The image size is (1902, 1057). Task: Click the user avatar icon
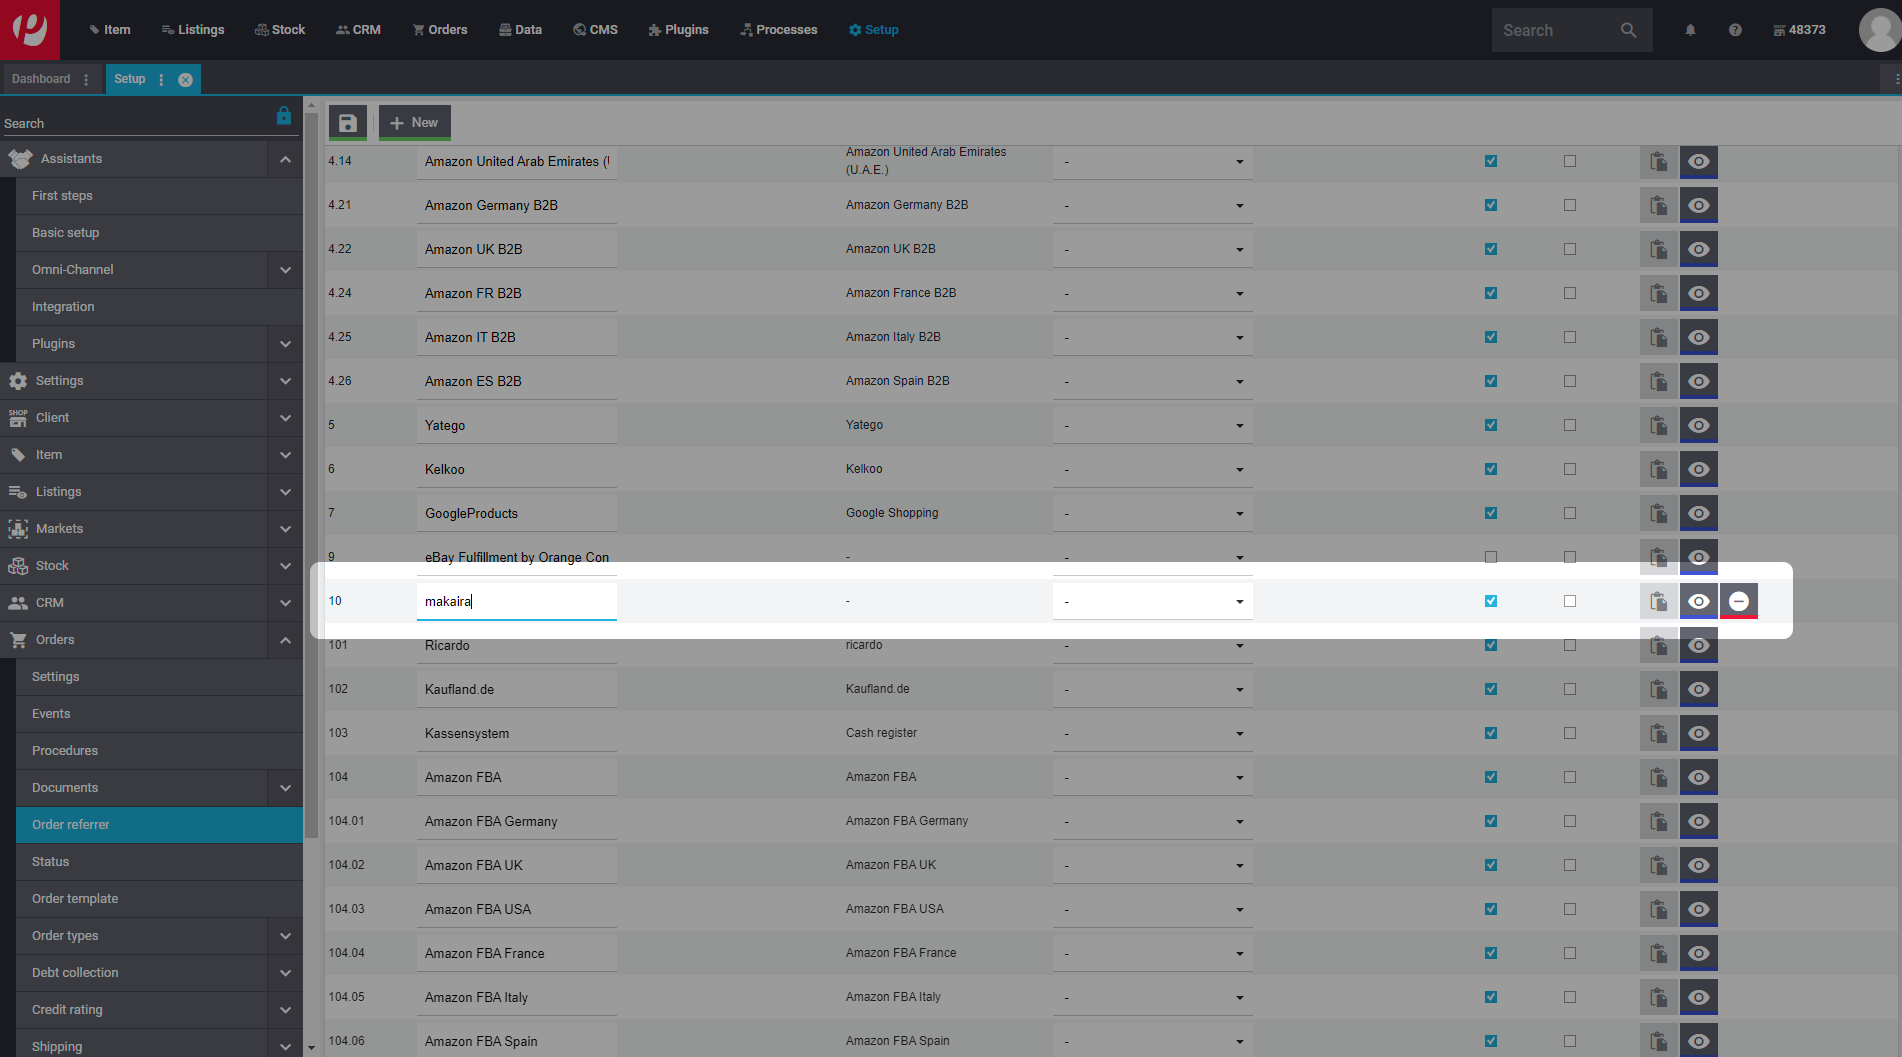pyautogui.click(x=1879, y=30)
